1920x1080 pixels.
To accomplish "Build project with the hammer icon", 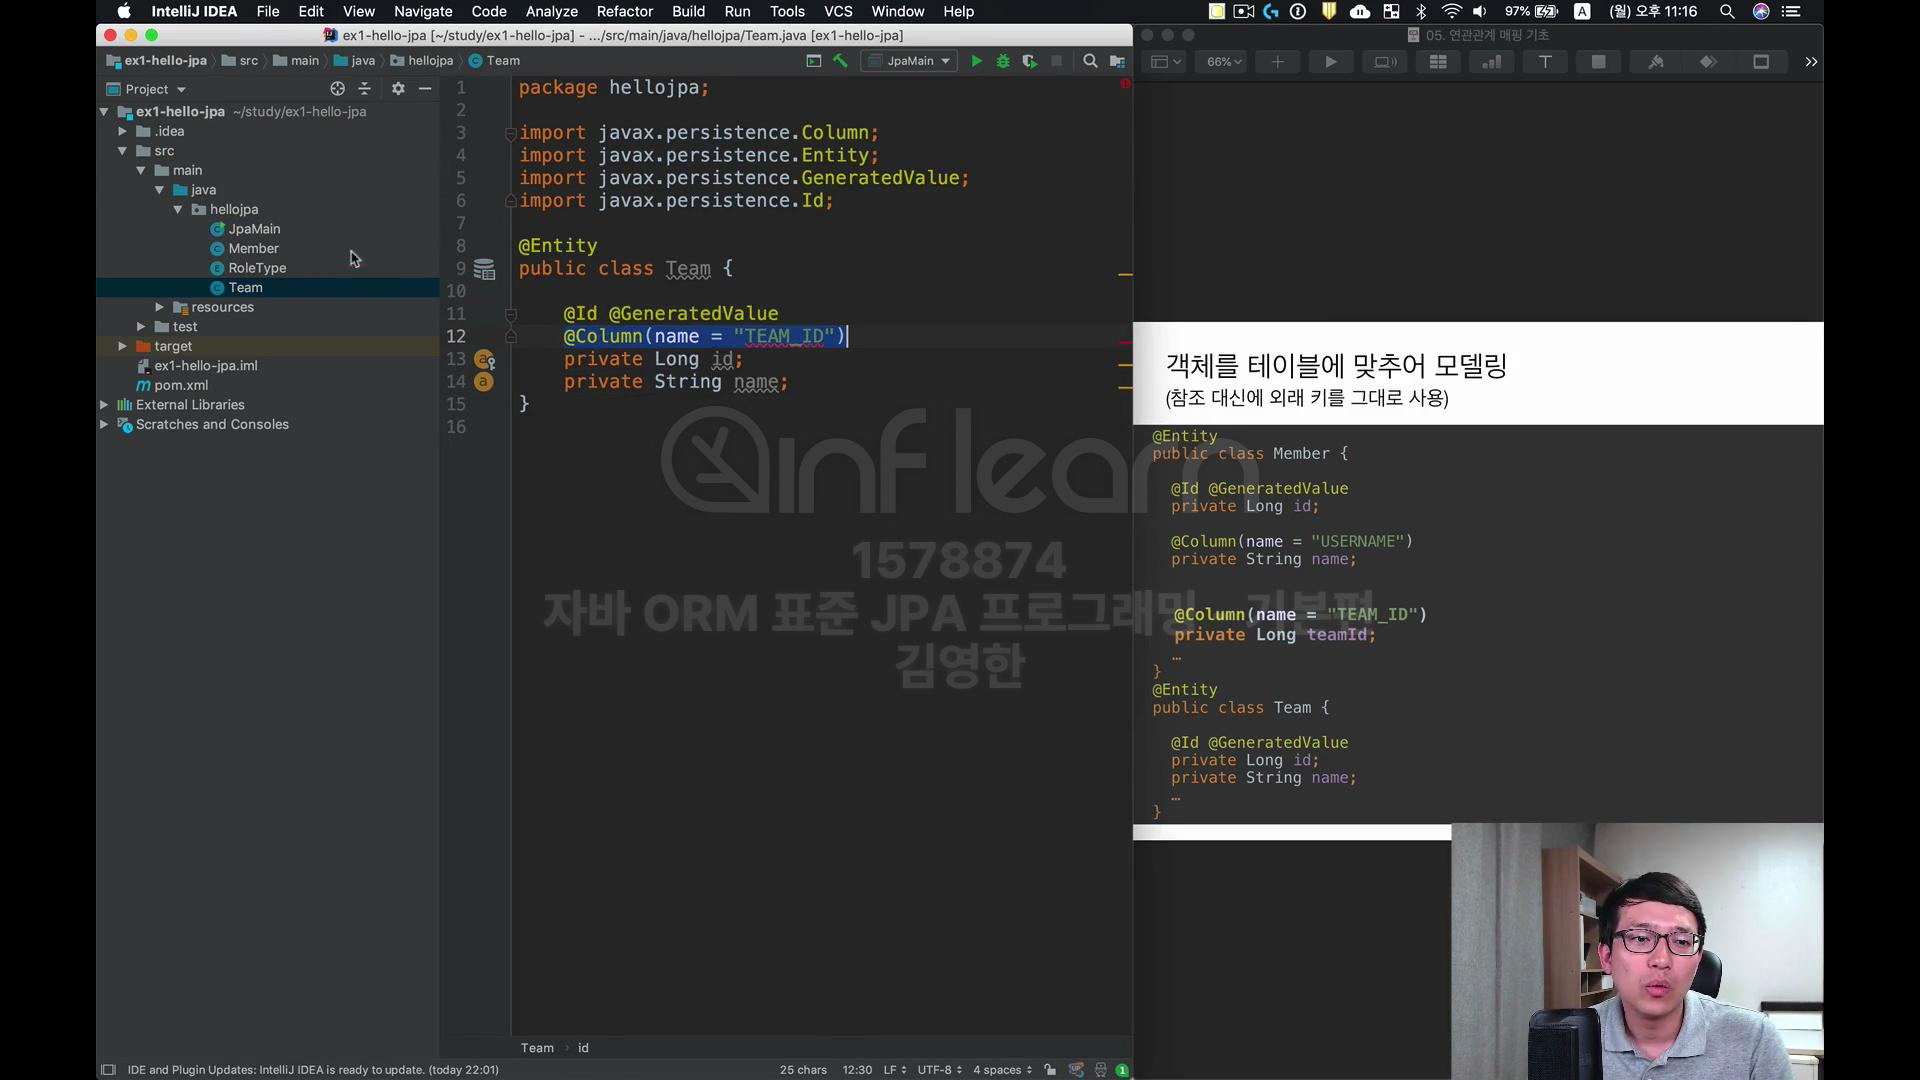I will pyautogui.click(x=841, y=61).
